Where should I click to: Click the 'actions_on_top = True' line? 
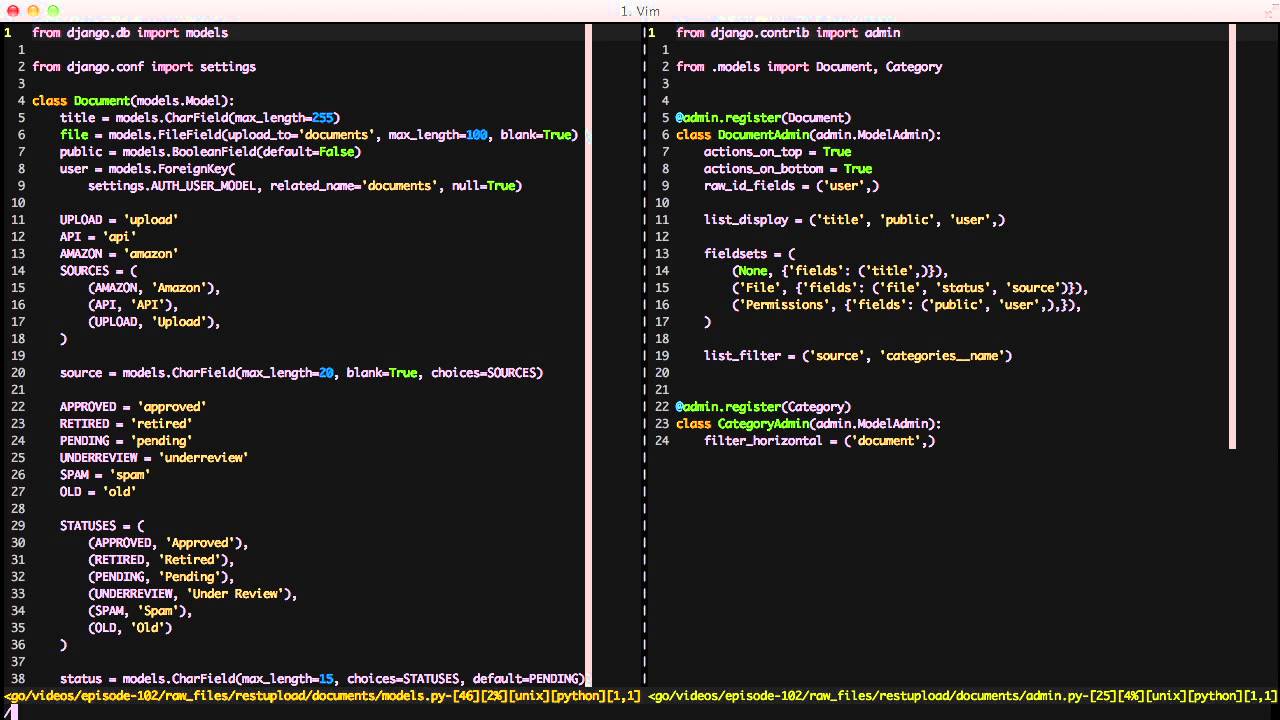click(778, 152)
